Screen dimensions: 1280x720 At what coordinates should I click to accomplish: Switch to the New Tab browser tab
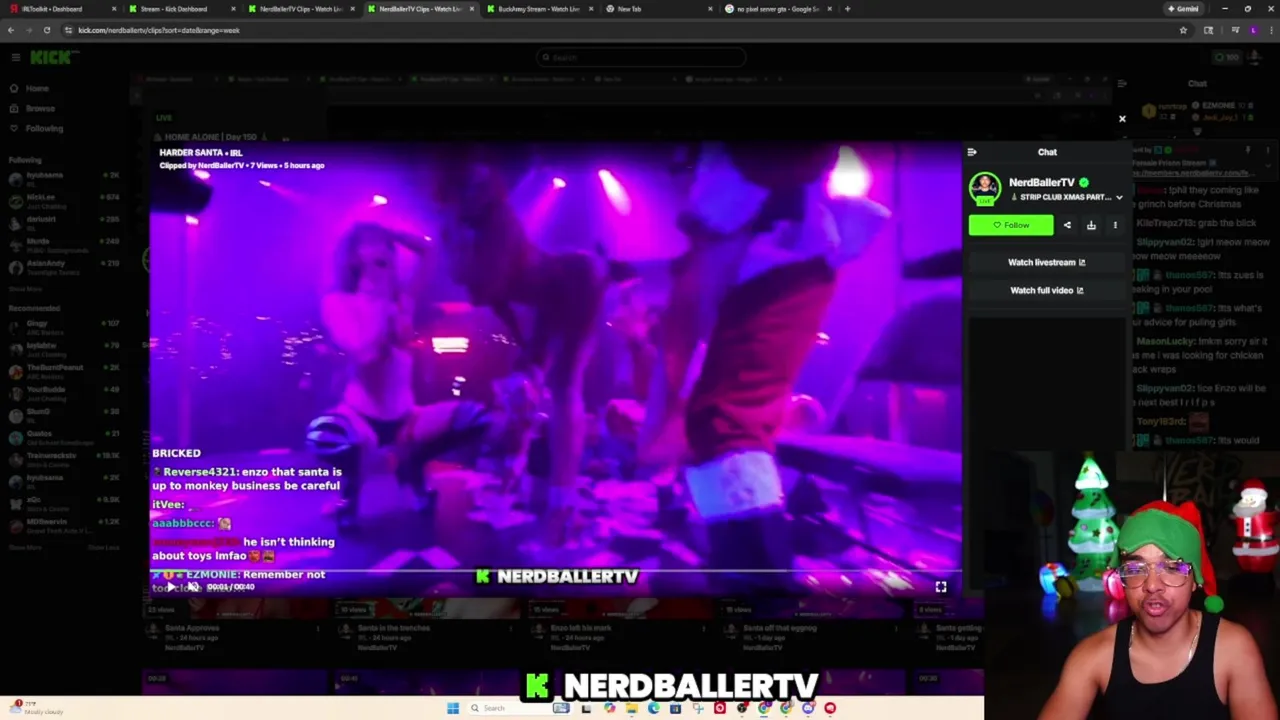(x=658, y=9)
